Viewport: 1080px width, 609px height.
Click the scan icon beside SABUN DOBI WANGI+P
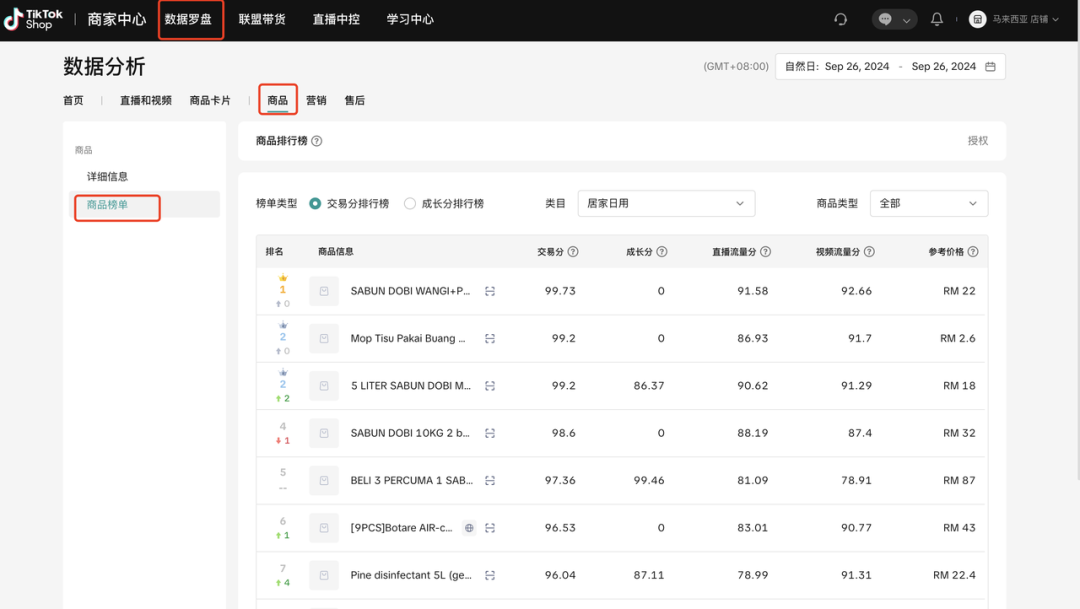pyautogui.click(x=489, y=291)
